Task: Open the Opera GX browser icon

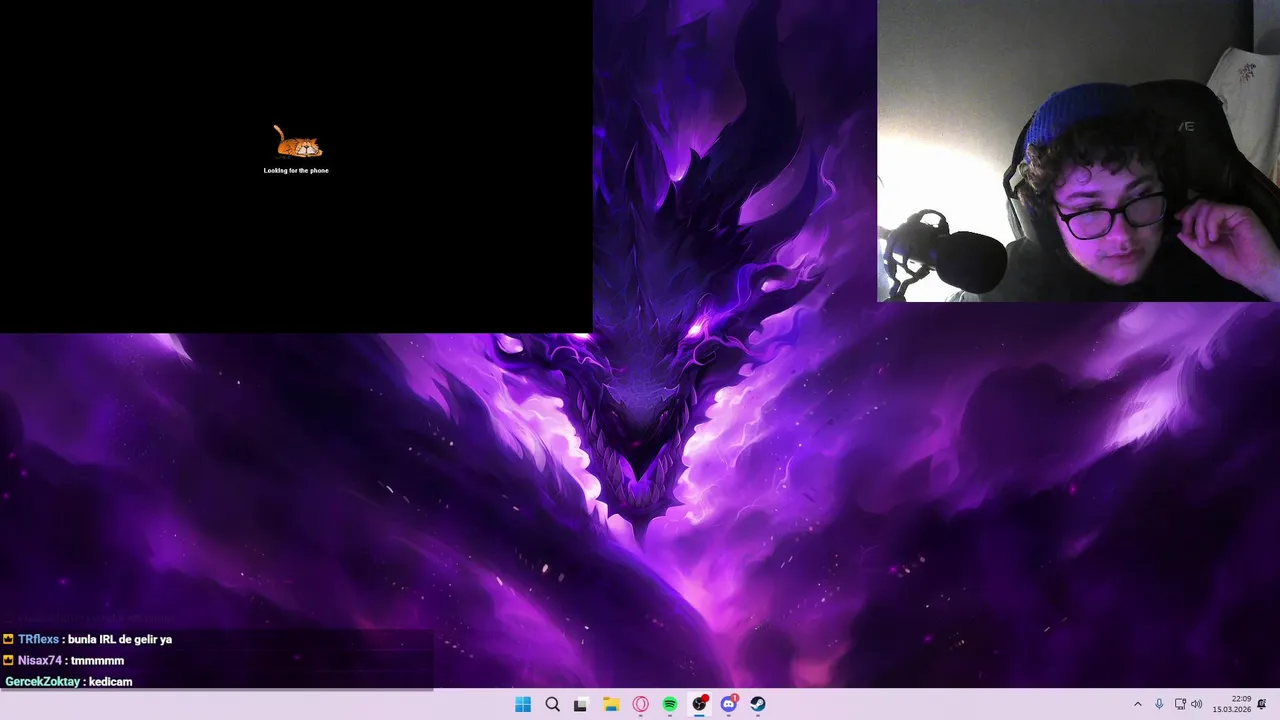Action: point(640,704)
